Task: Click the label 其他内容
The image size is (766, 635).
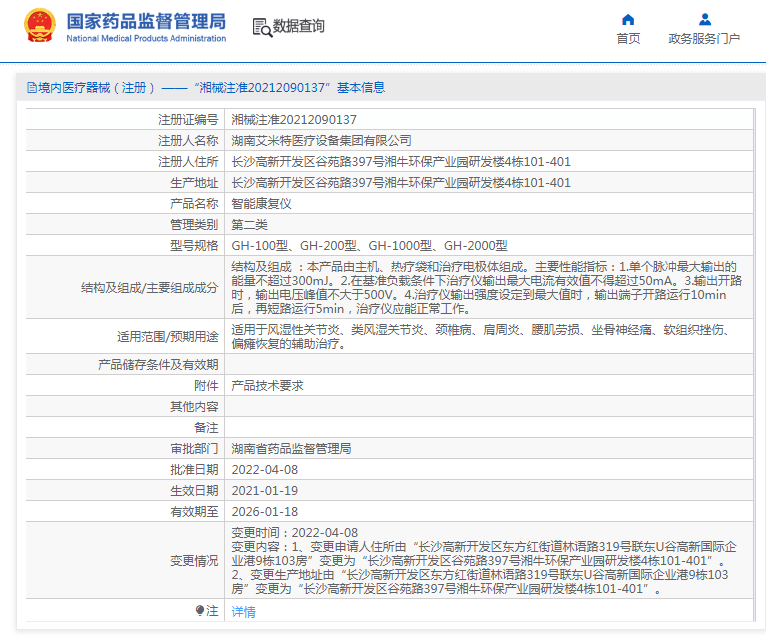Action: 194,407
